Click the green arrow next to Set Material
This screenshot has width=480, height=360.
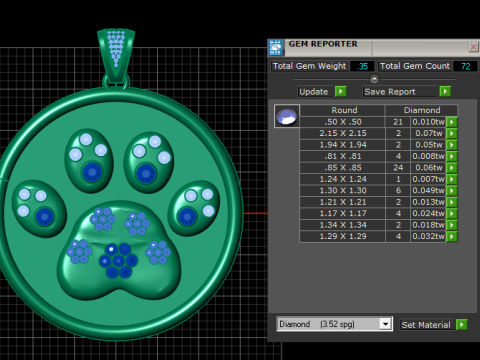(461, 324)
